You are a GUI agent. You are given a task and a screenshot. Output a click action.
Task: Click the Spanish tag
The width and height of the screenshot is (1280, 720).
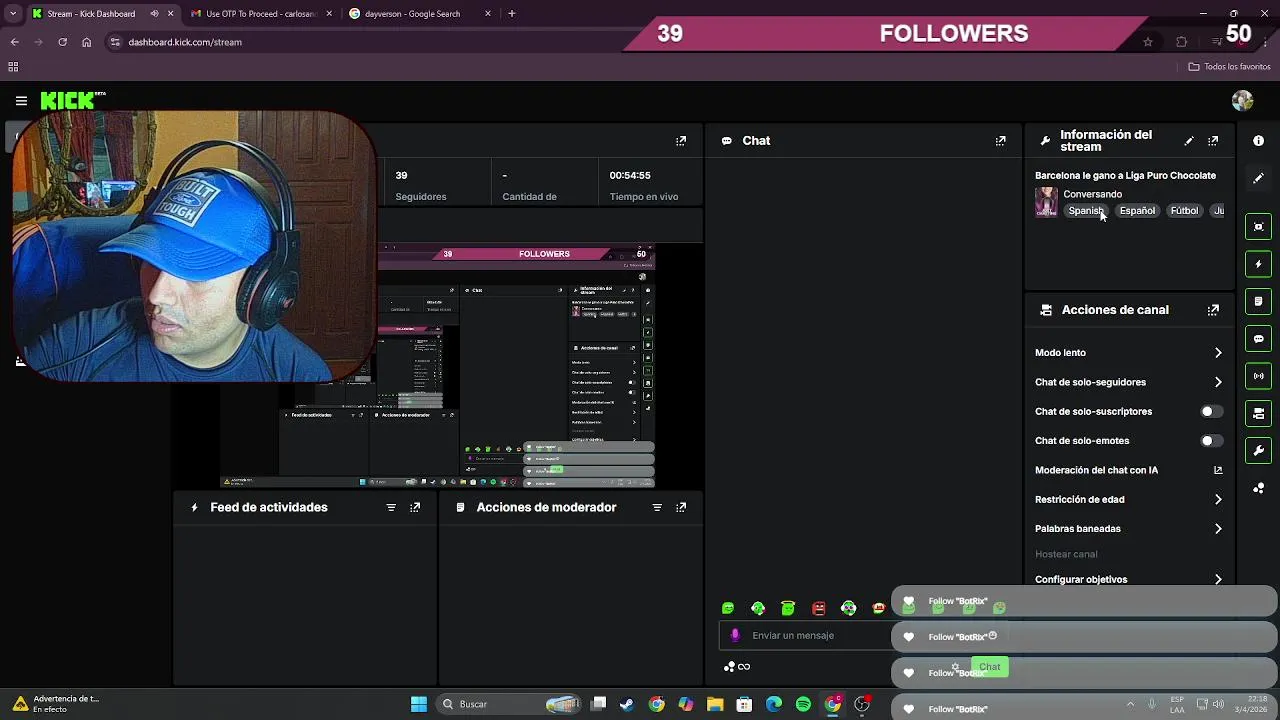[1085, 211]
